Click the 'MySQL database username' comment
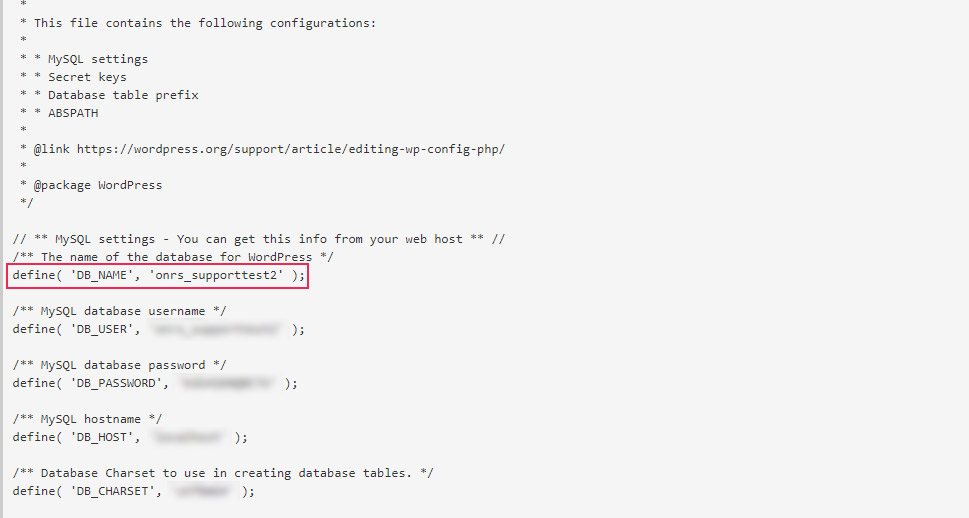Viewport: 969px width, 518px height. 119,312
